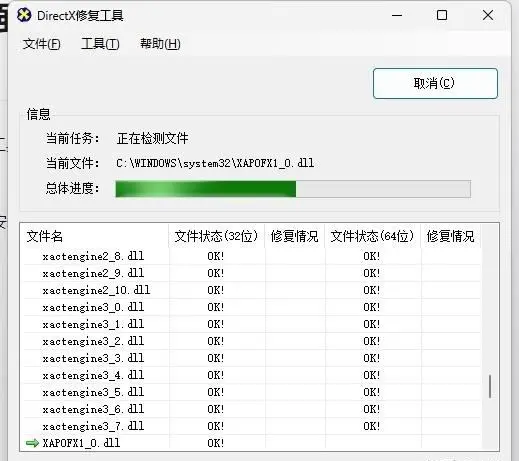Click the green arrow beside XAPOFX1_0.dll

pyautogui.click(x=32, y=443)
